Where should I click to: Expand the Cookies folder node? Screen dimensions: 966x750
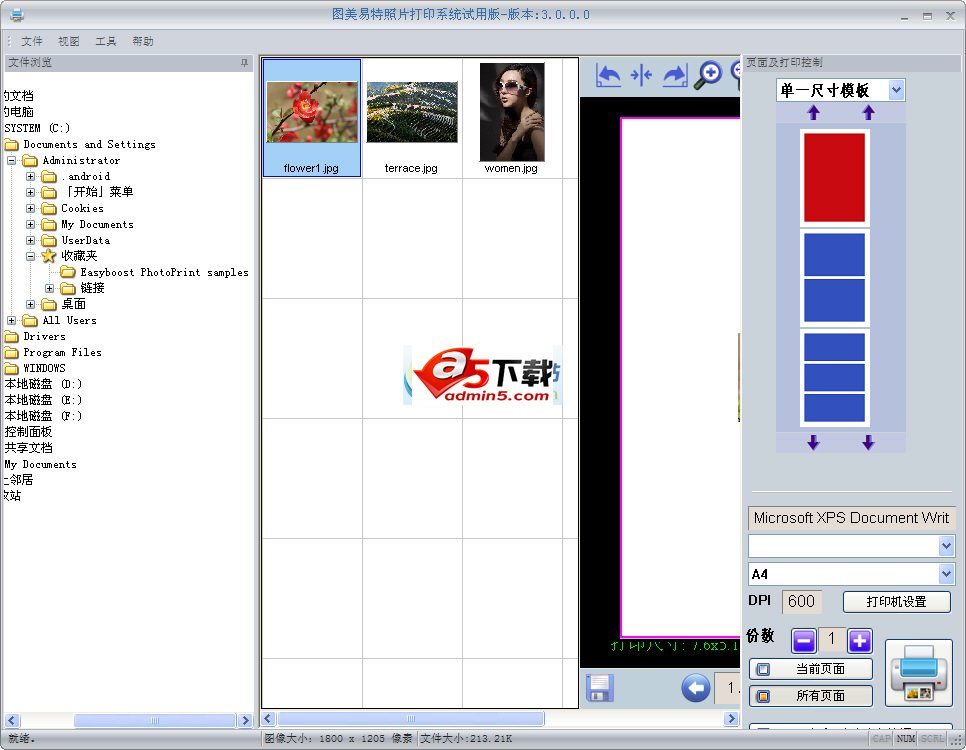[31, 208]
